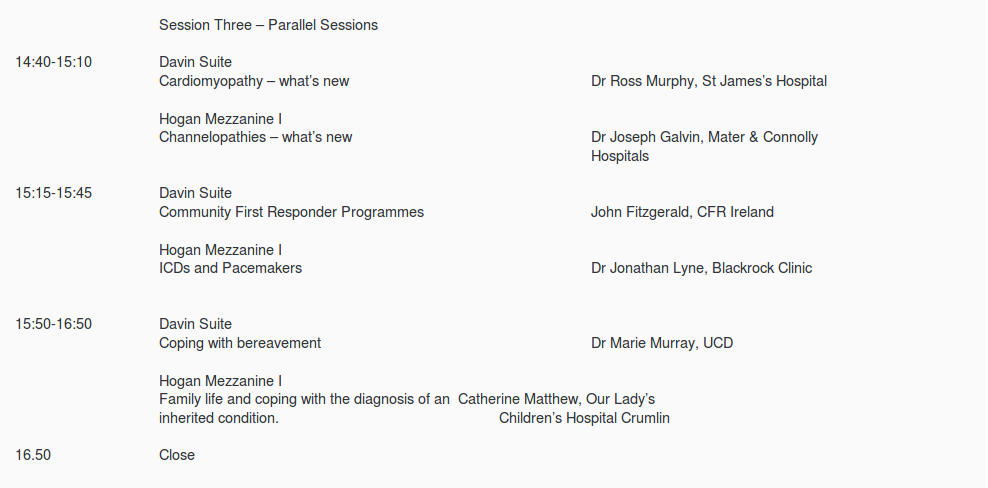Viewport: 988px width, 488px height.
Task: Click speaker Dr Jonathan Lyne, Blackrock Clinic
Action: (701, 268)
